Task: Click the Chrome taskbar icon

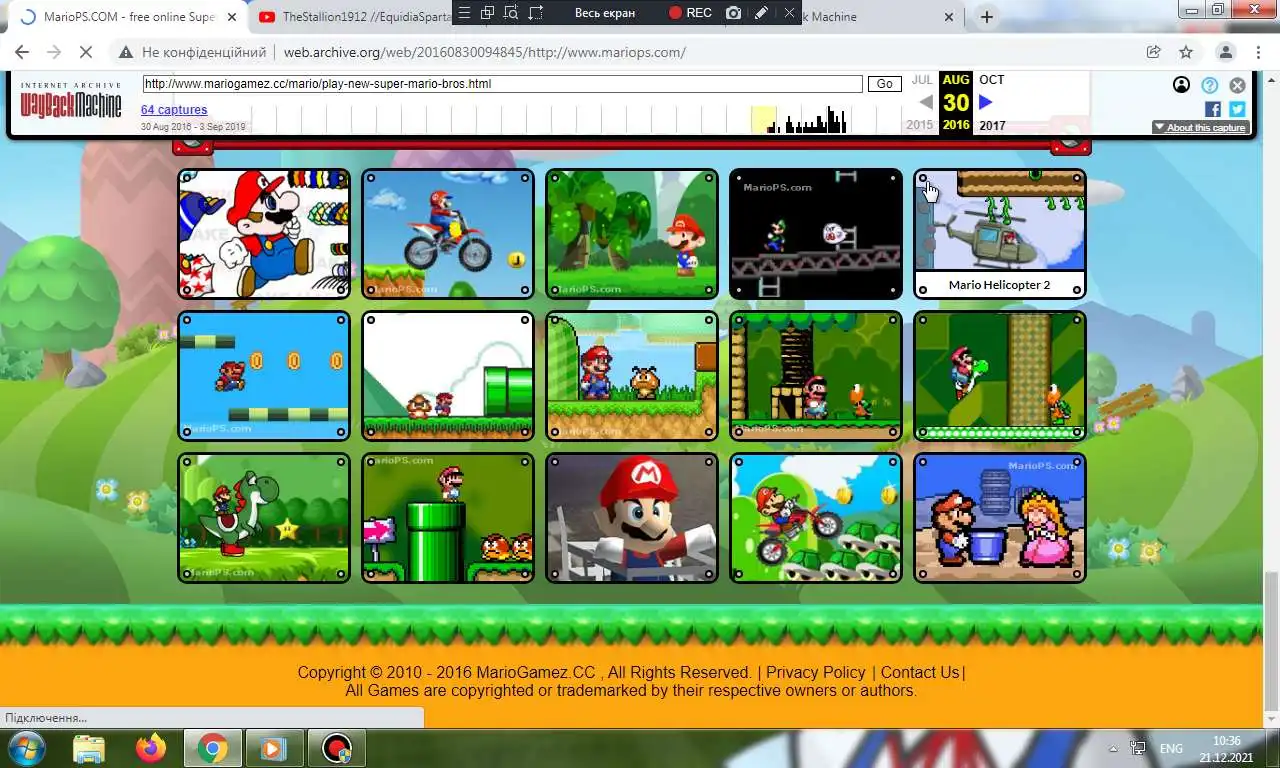Action: (x=213, y=748)
